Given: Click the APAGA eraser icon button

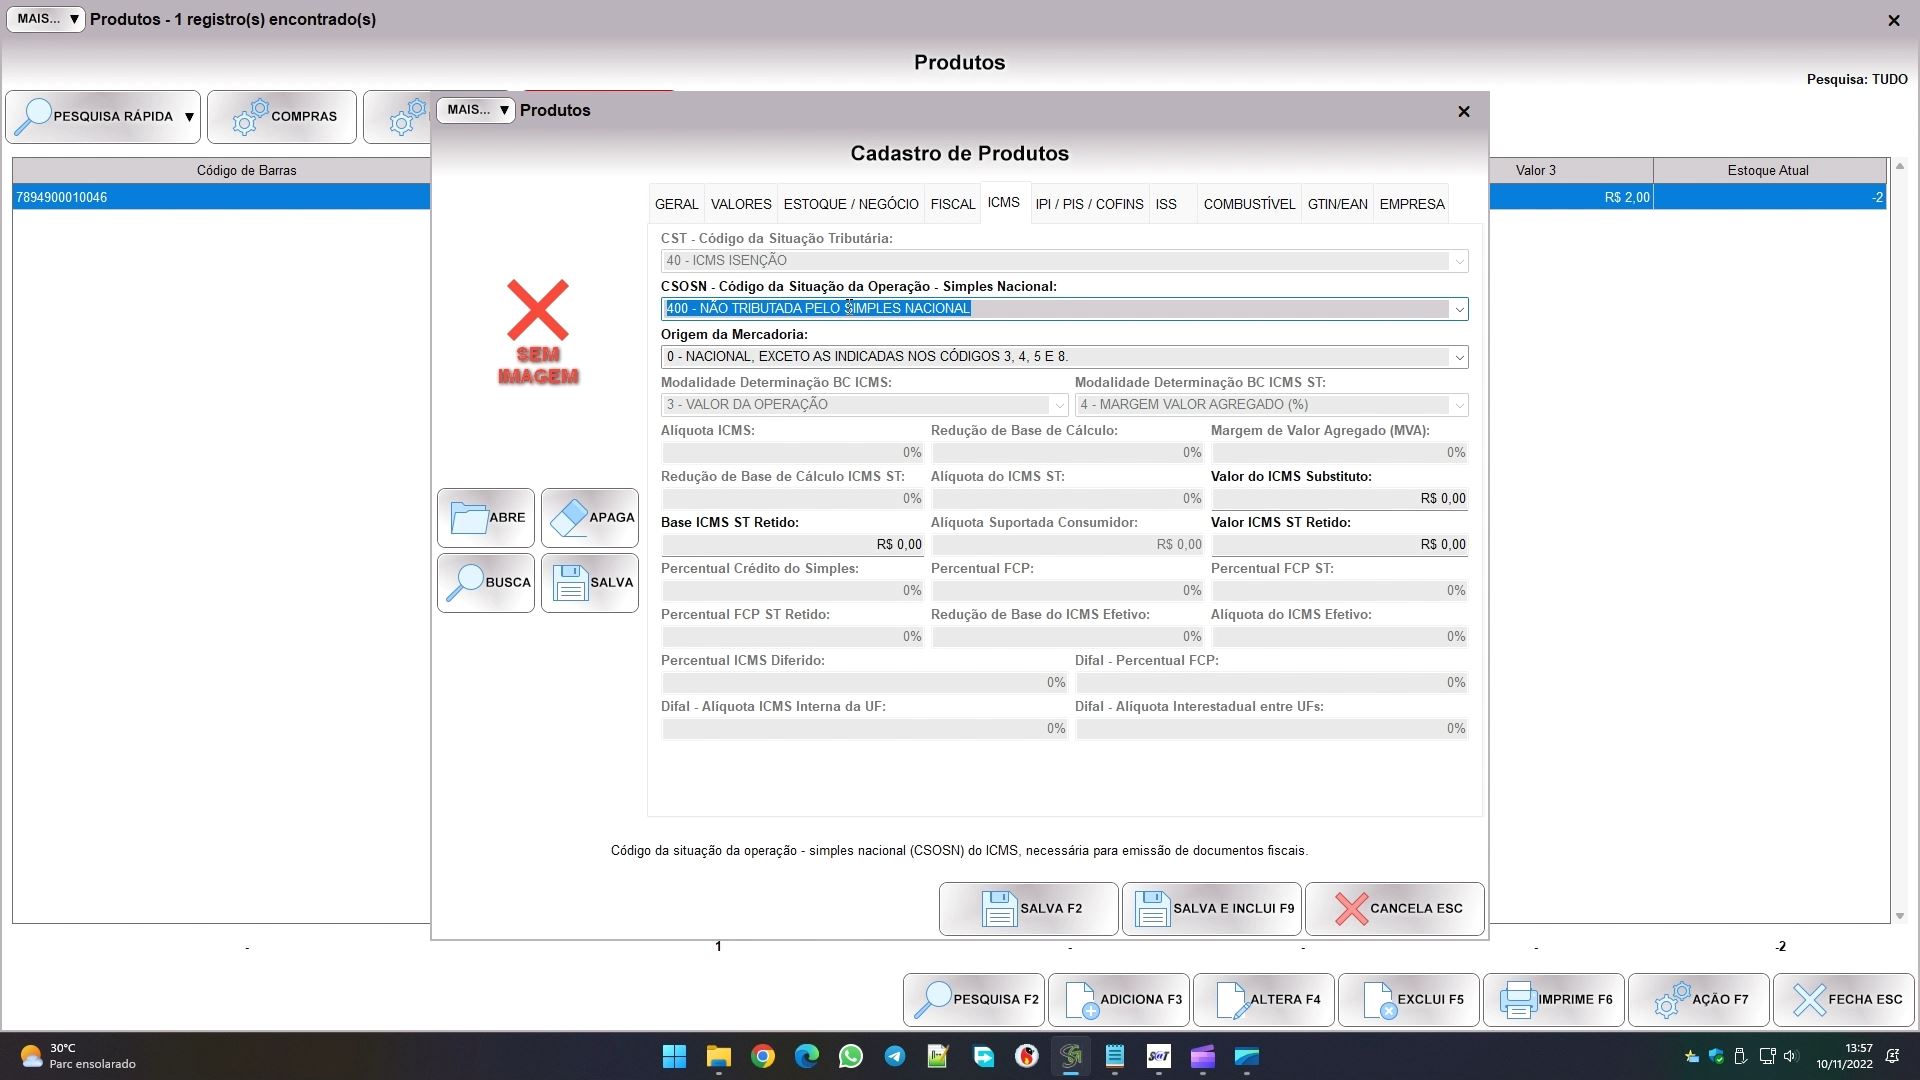Looking at the screenshot, I should [x=590, y=518].
